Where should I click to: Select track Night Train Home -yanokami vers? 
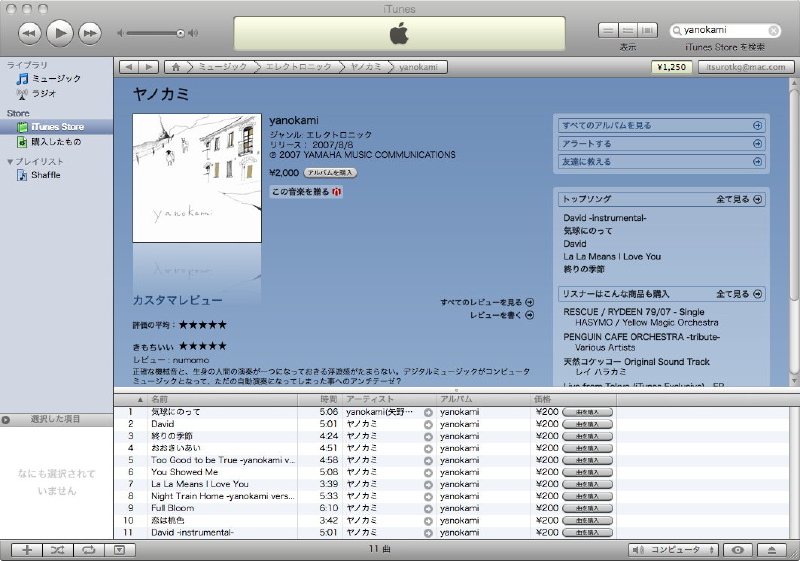pyautogui.click(x=222, y=496)
